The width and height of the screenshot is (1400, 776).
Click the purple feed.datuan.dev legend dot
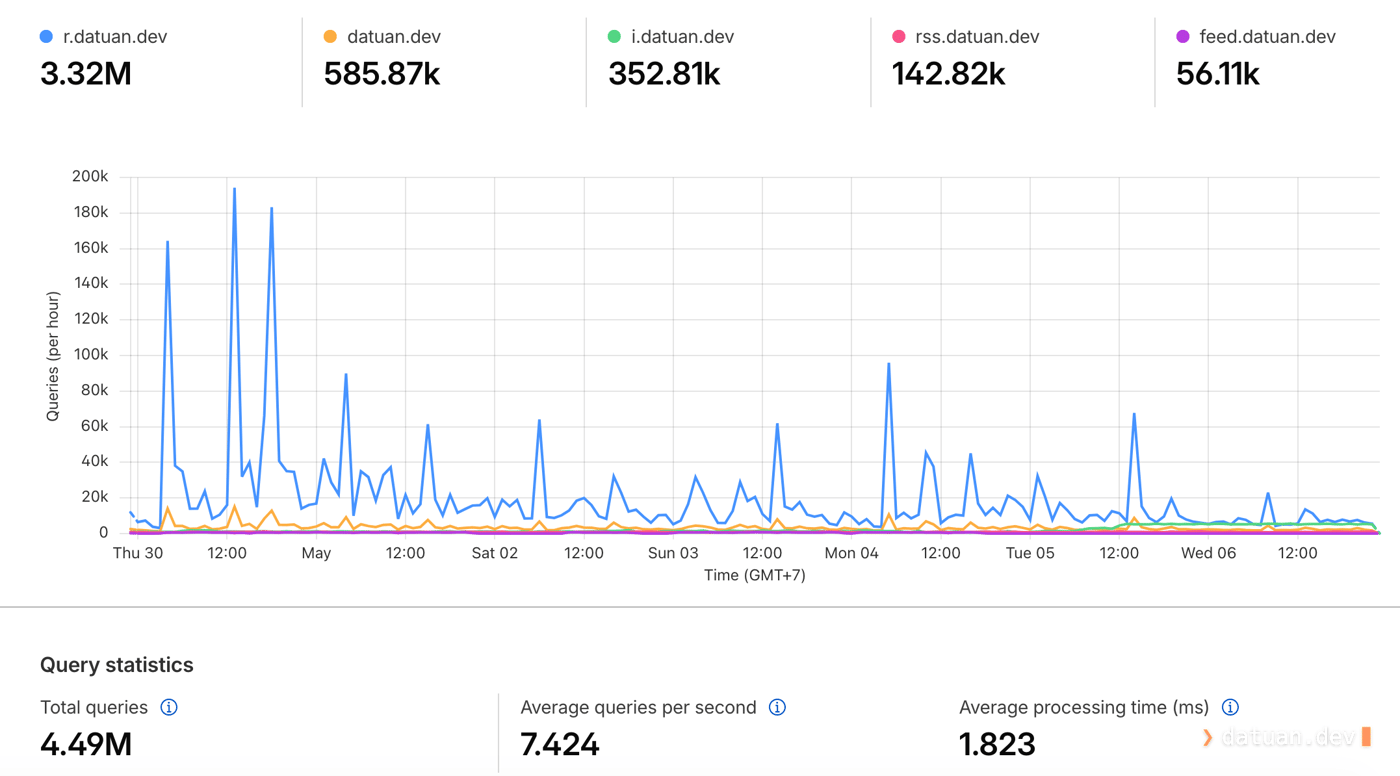click(1183, 37)
